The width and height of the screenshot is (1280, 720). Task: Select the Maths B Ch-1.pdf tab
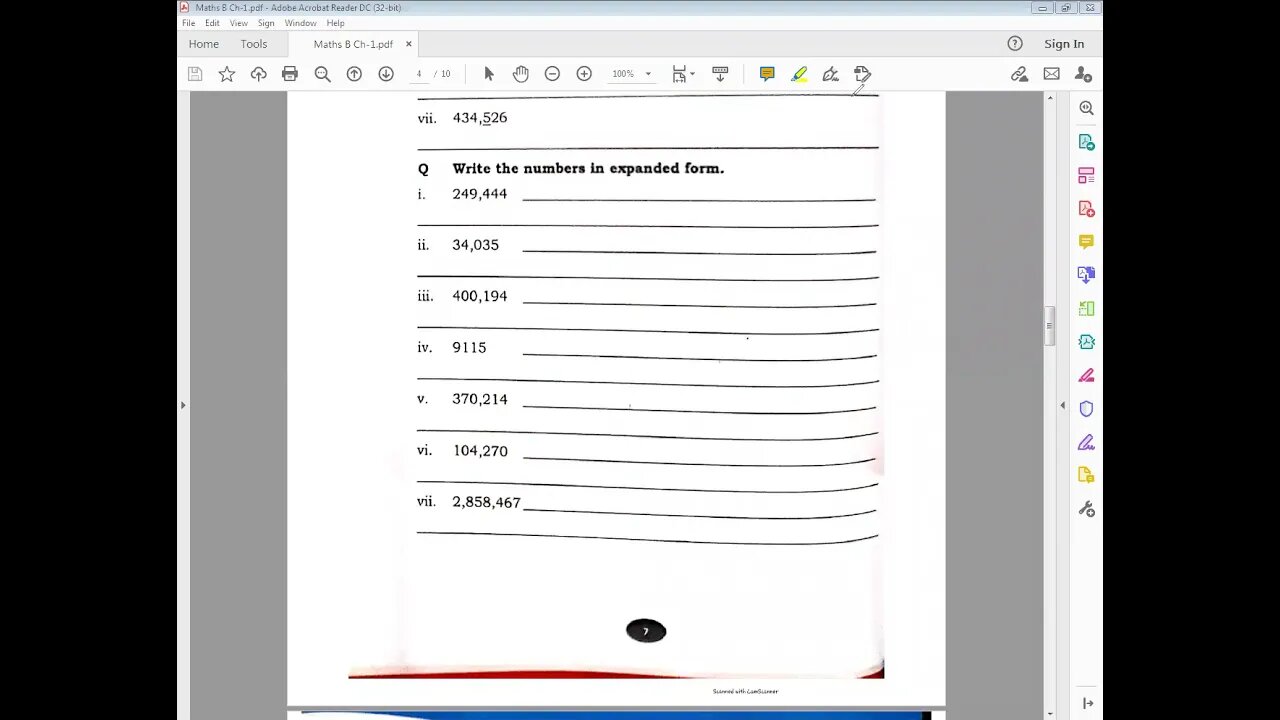pos(353,44)
